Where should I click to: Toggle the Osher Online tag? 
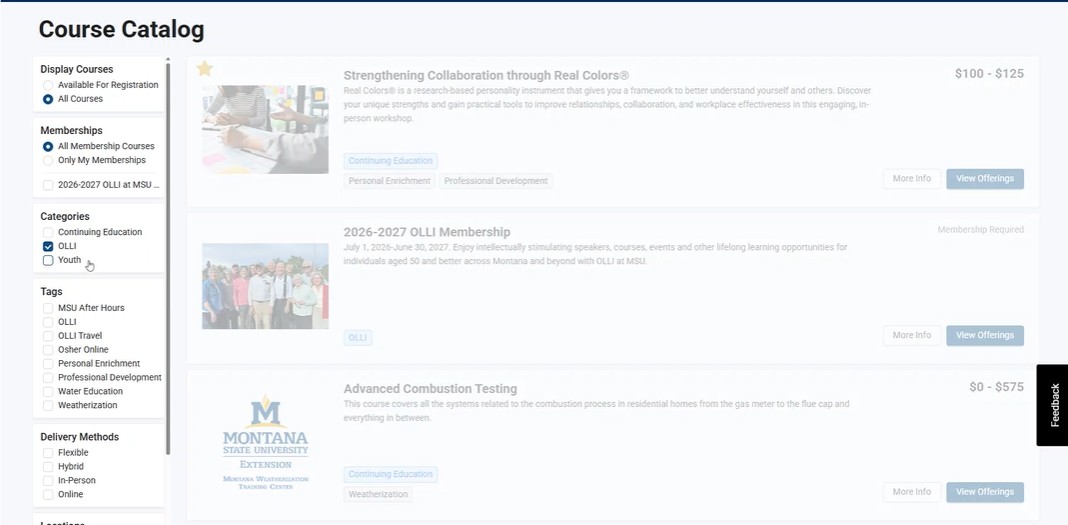pos(48,350)
